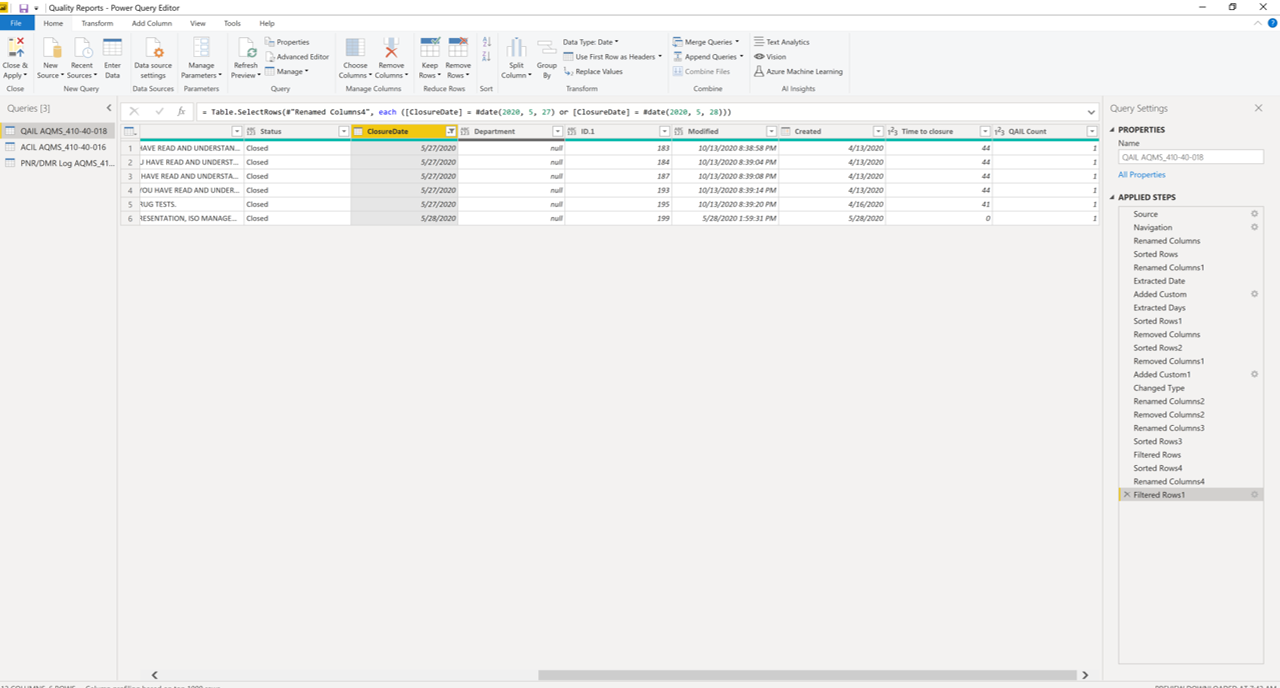Click the Enter Data table icon

(112, 47)
